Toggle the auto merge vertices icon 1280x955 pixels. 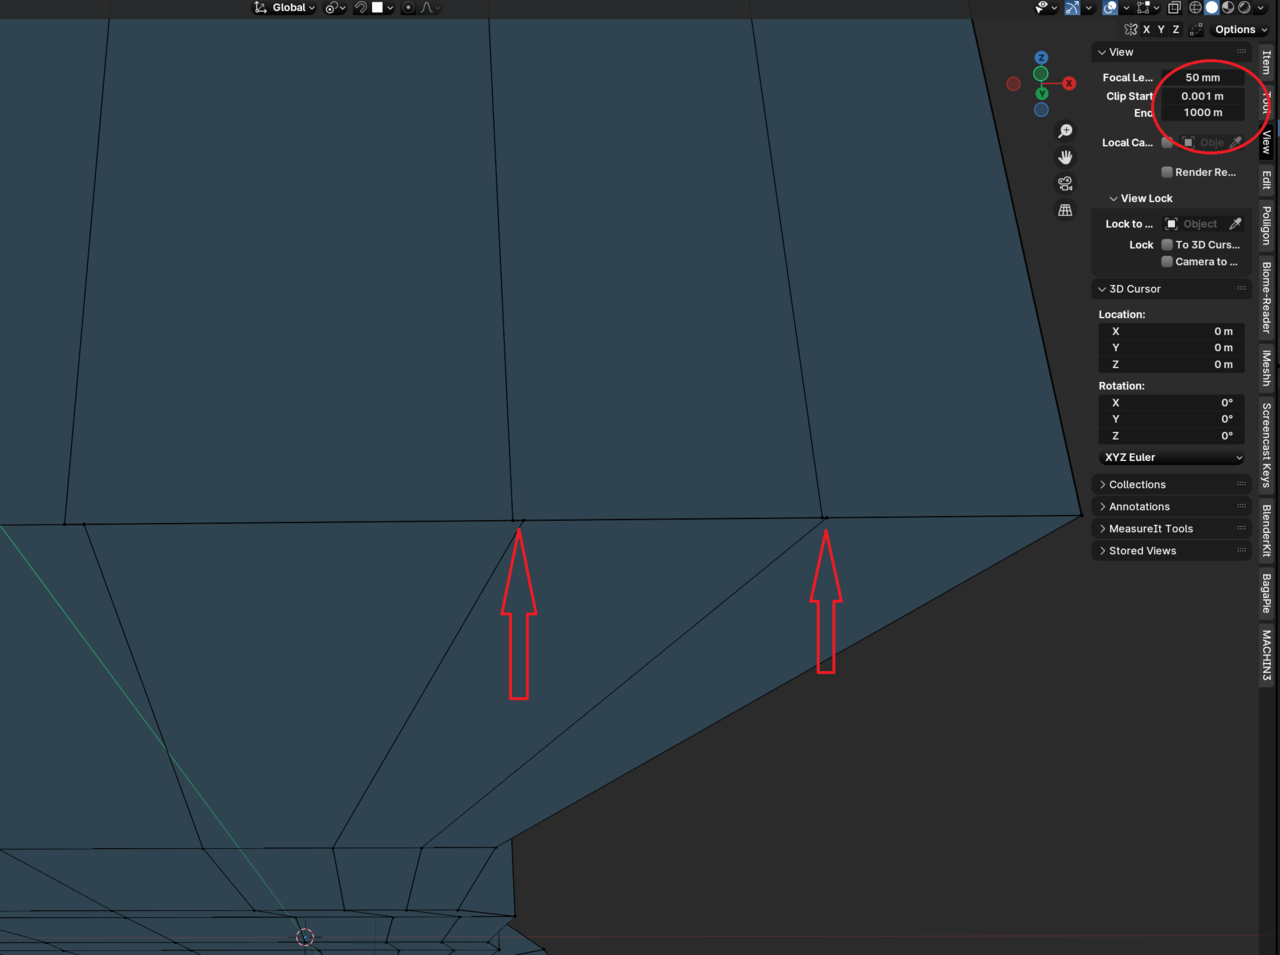point(1196,30)
